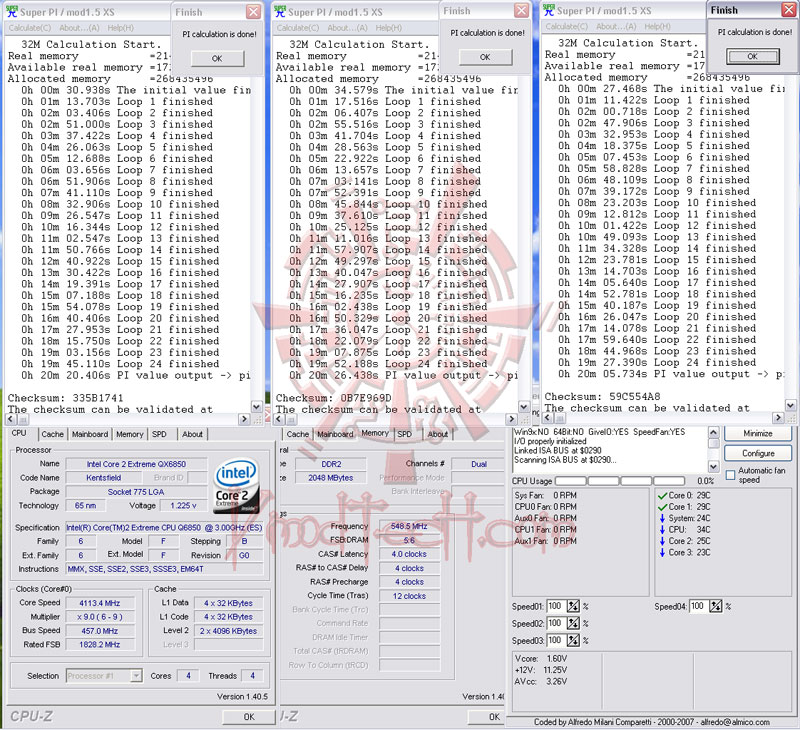The image size is (800, 730).
Task: Switch to SPD tab in second CPU-Z window
Action: pos(405,434)
